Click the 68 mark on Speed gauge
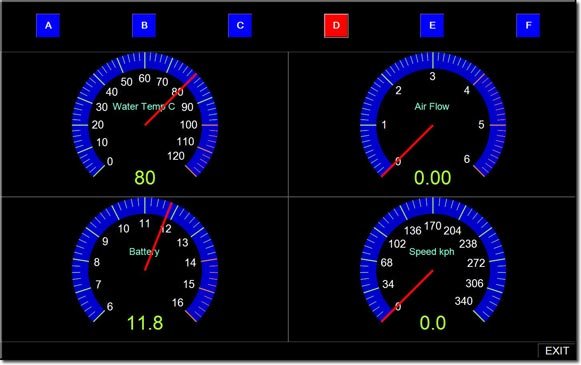581x365 pixels. point(386,263)
